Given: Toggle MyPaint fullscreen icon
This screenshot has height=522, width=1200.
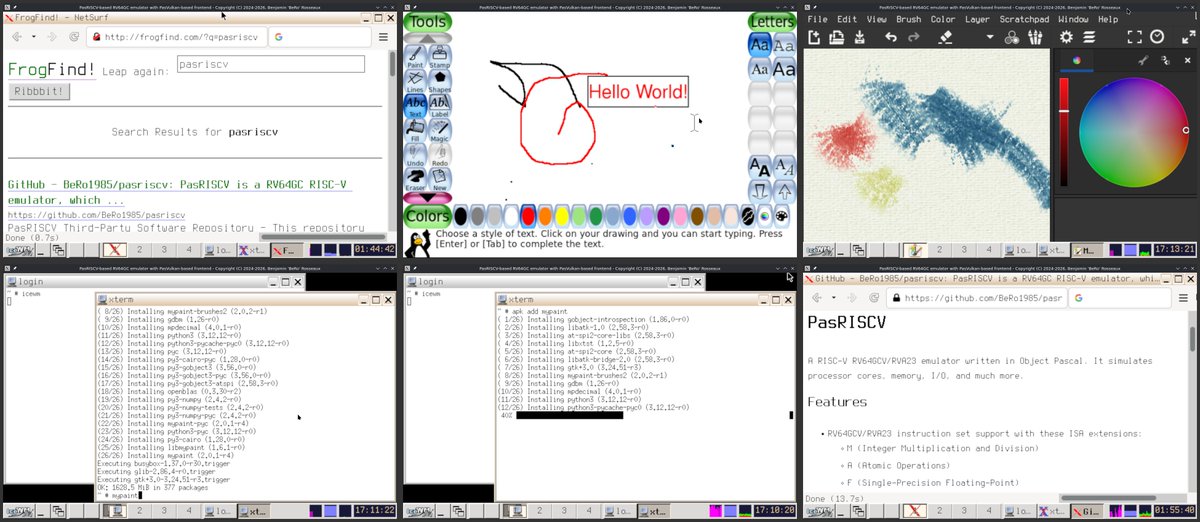Looking at the screenshot, I should pyautogui.click(x=1134, y=37).
